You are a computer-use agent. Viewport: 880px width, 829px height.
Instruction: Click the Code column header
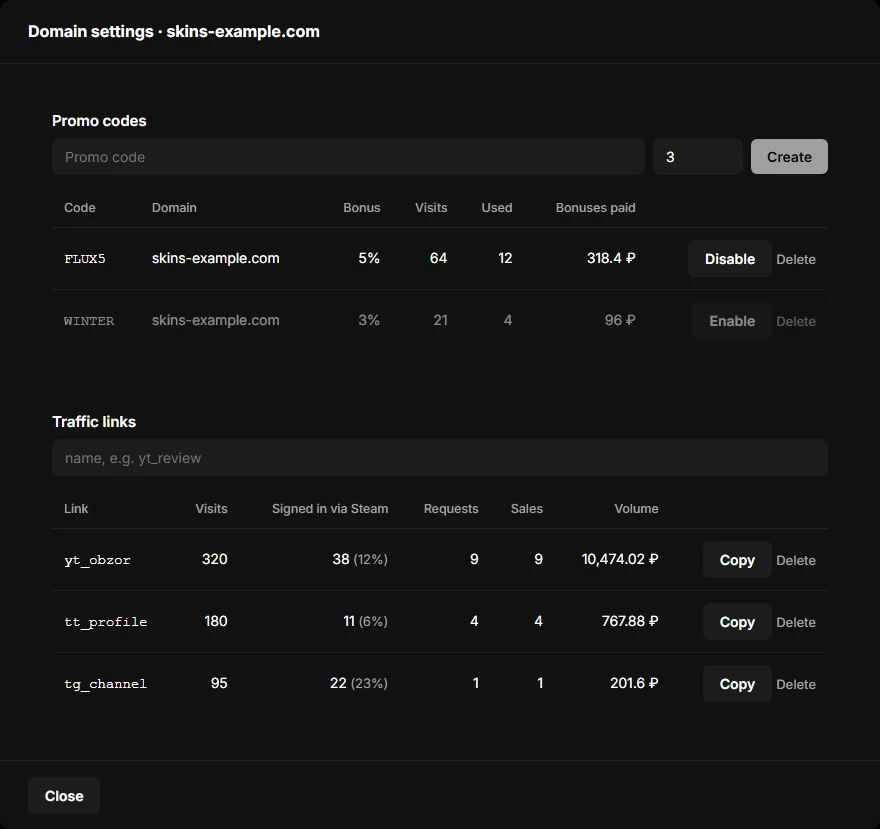click(x=80, y=208)
